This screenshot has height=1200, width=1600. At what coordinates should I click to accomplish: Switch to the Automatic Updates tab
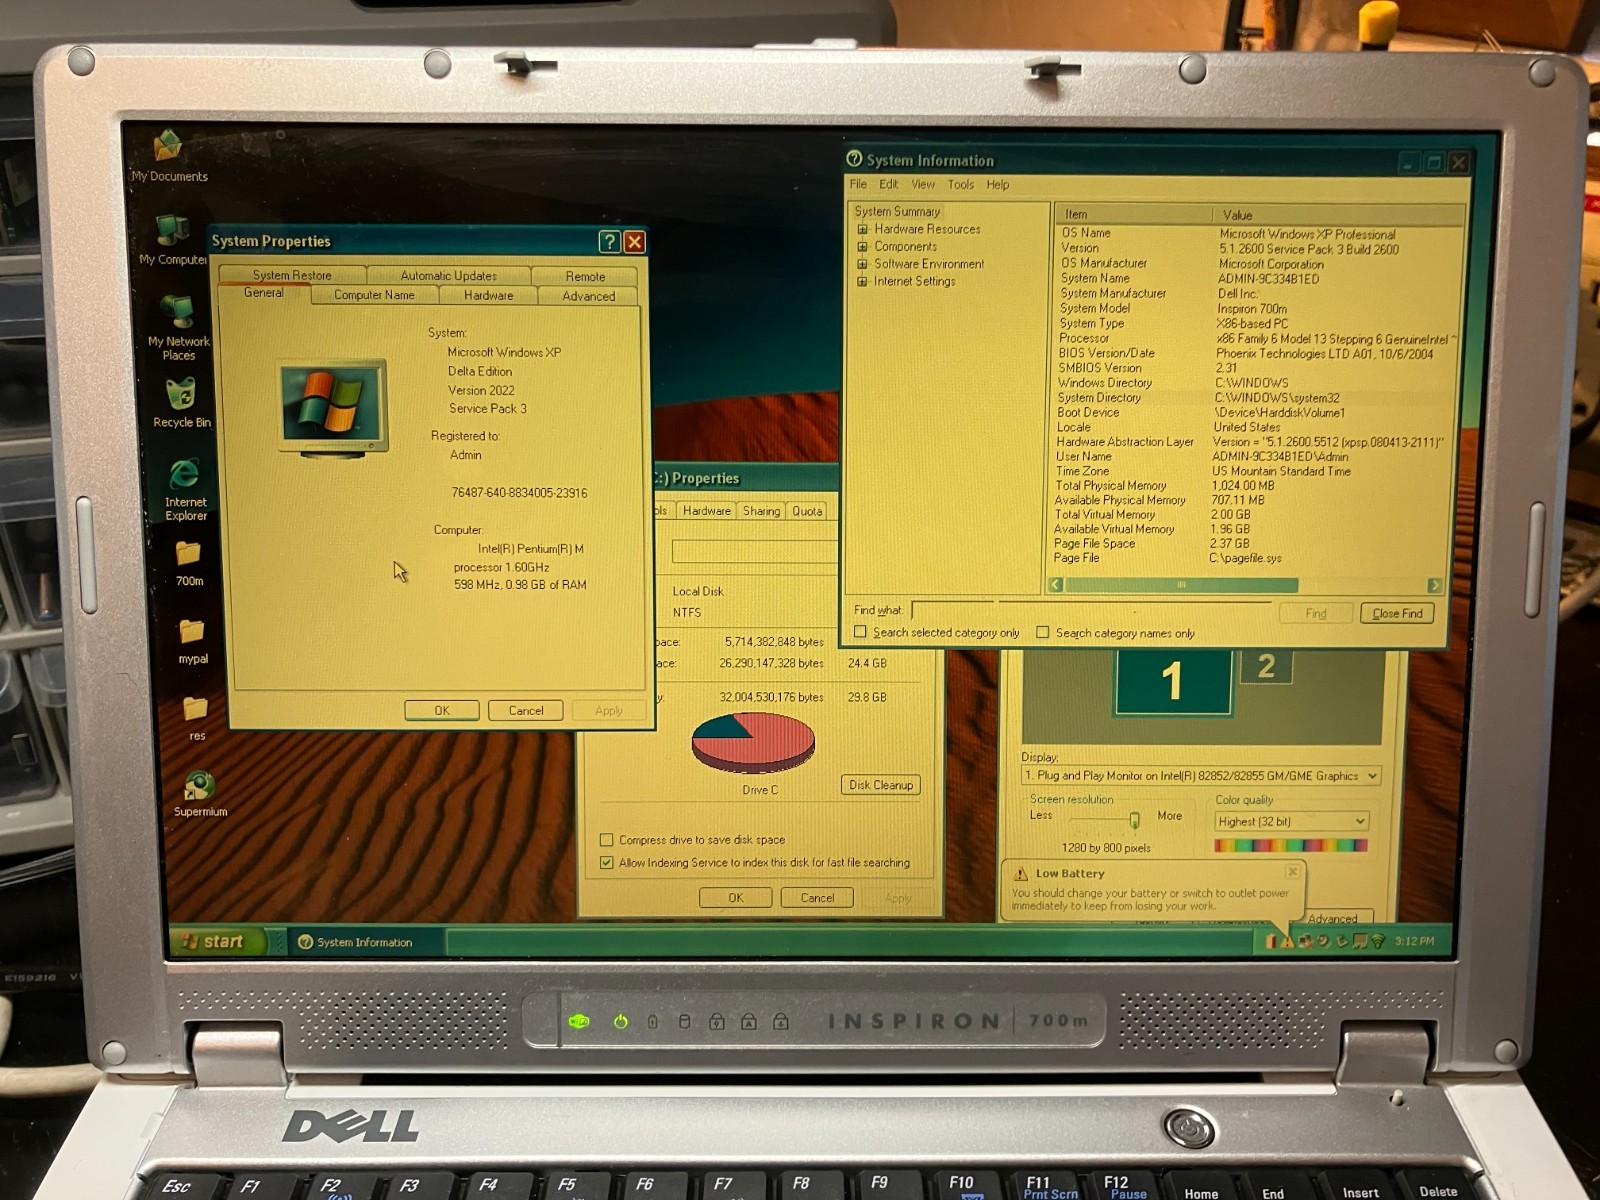coord(448,276)
